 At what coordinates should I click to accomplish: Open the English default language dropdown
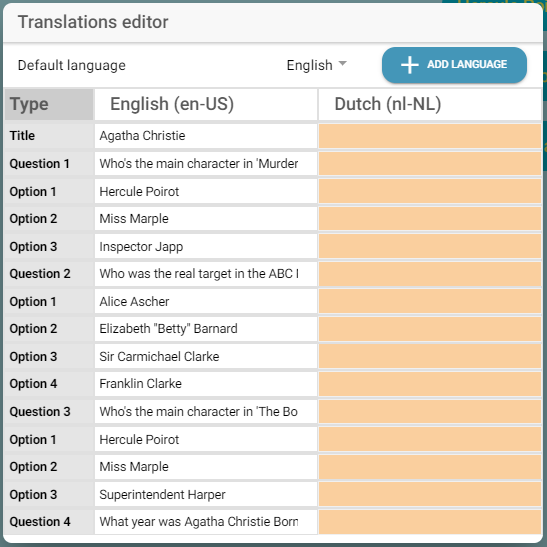tap(316, 65)
